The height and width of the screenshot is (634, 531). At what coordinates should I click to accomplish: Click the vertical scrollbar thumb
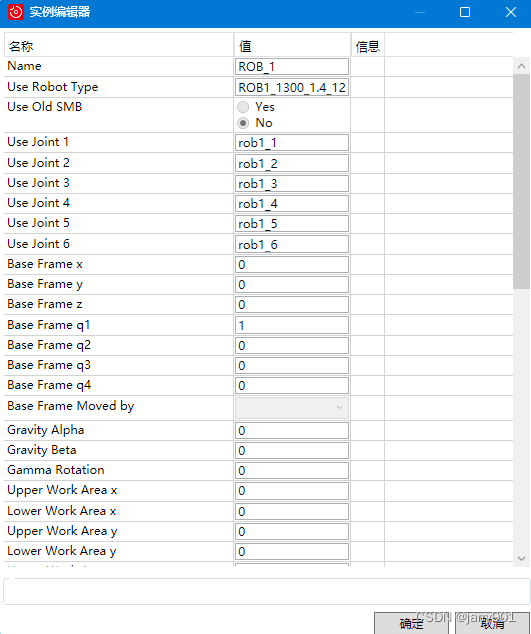(521, 182)
